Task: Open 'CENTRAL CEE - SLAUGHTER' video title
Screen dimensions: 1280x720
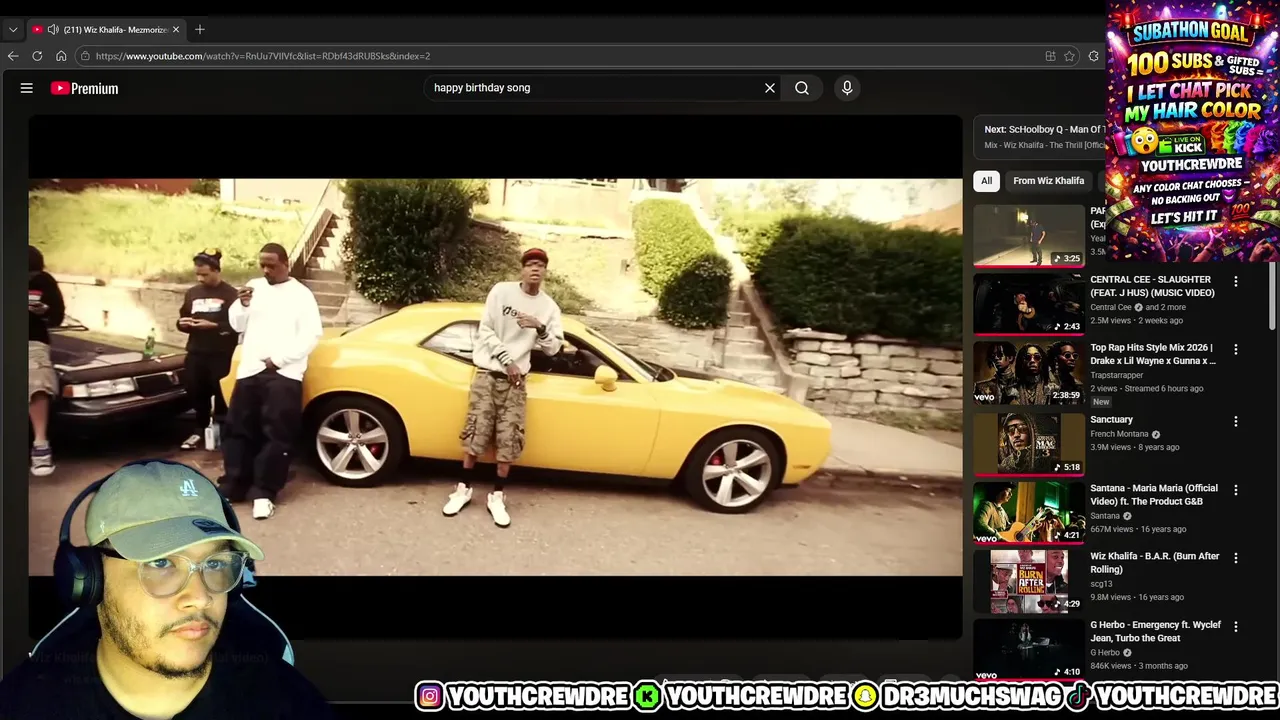Action: [x=1152, y=286]
